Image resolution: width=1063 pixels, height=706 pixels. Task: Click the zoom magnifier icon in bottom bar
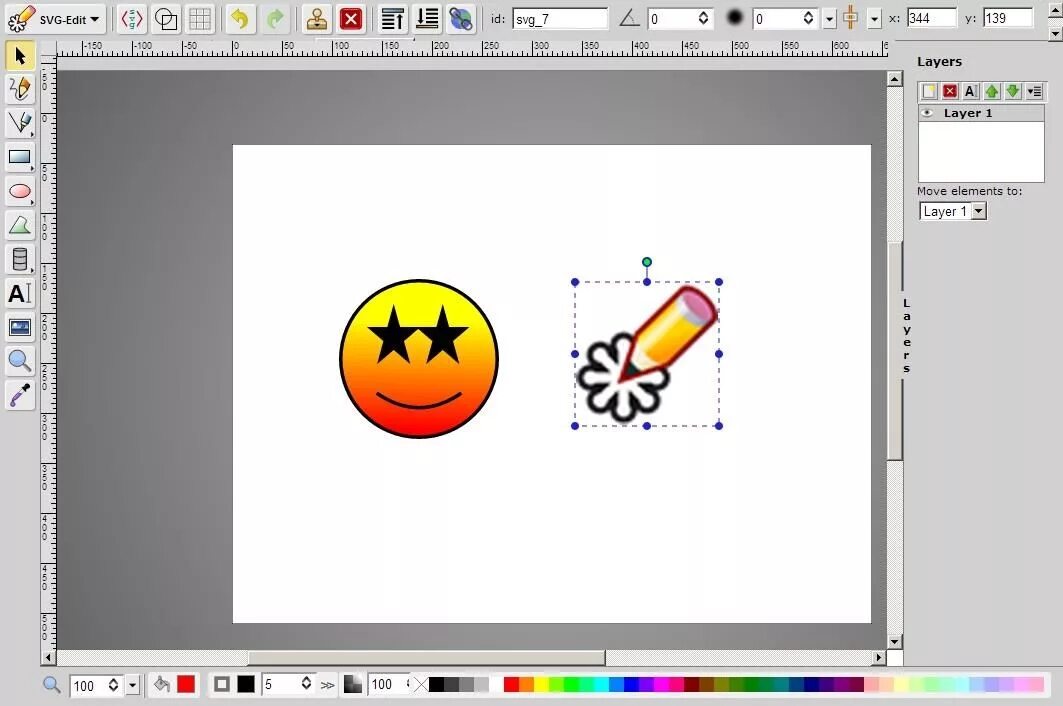coord(52,684)
